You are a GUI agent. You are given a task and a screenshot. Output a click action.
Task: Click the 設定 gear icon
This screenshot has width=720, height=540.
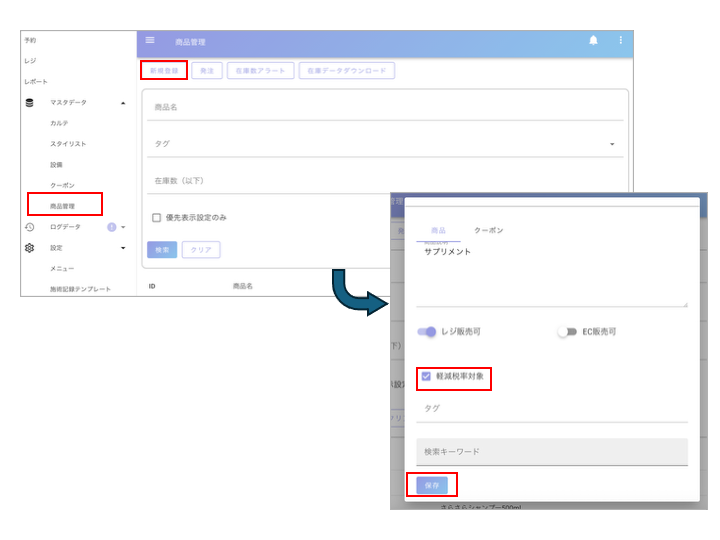[x=30, y=248]
